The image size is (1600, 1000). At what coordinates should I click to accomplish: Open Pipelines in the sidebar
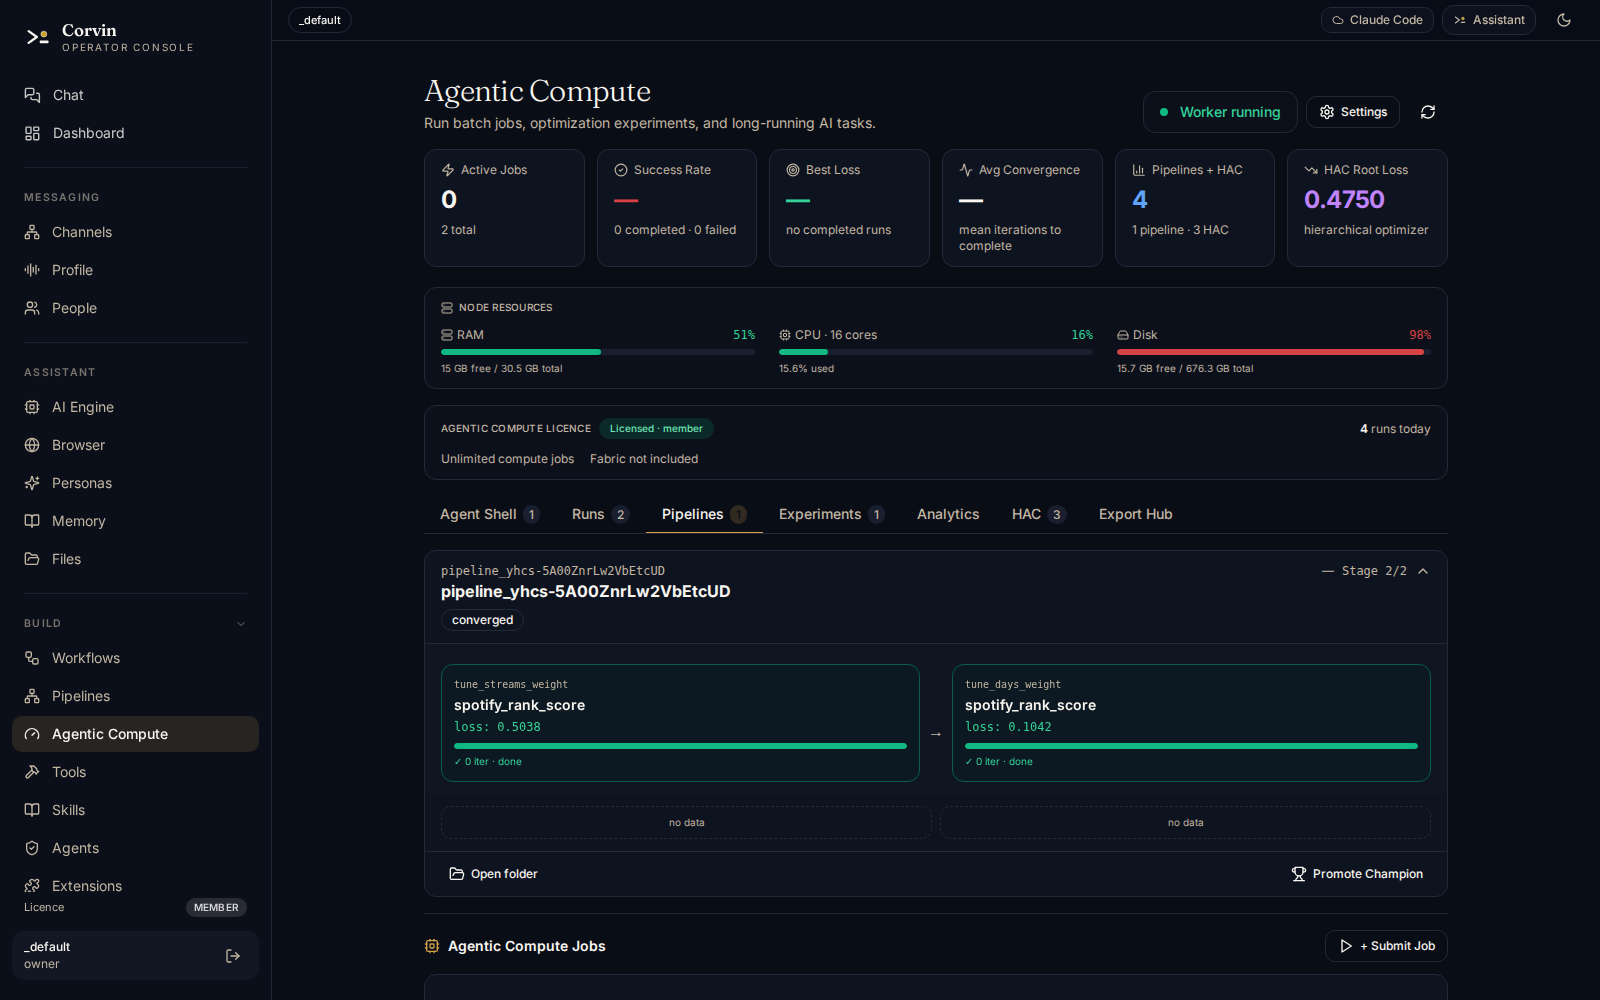(135, 696)
